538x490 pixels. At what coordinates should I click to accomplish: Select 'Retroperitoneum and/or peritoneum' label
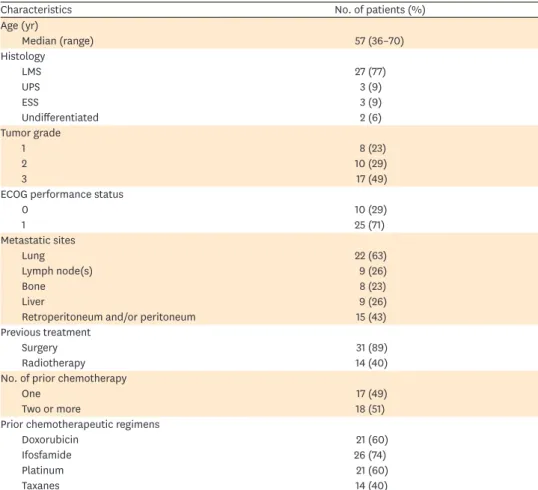coord(108,317)
